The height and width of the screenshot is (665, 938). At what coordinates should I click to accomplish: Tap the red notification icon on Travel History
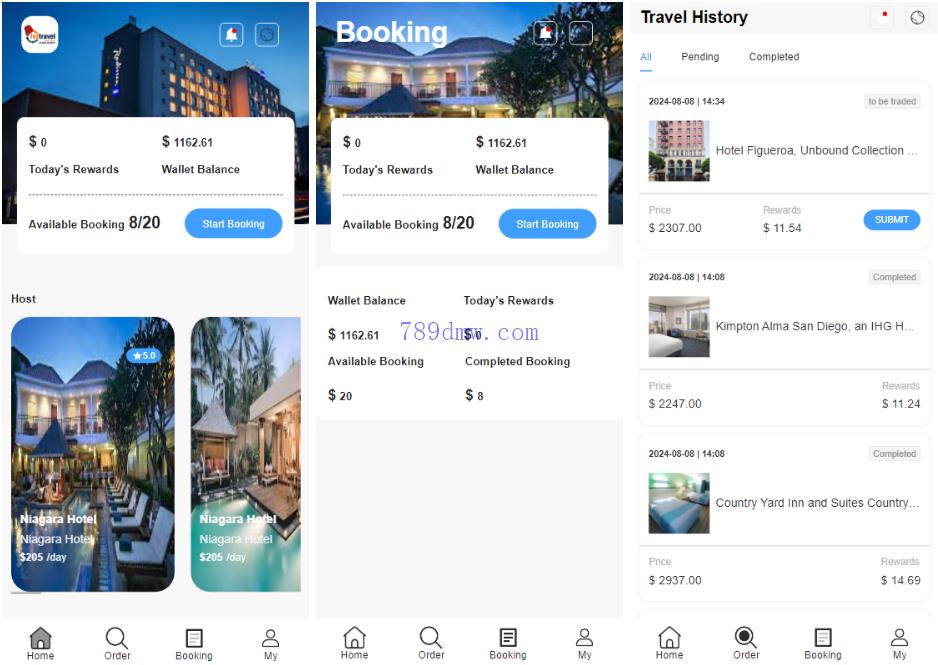pos(882,18)
